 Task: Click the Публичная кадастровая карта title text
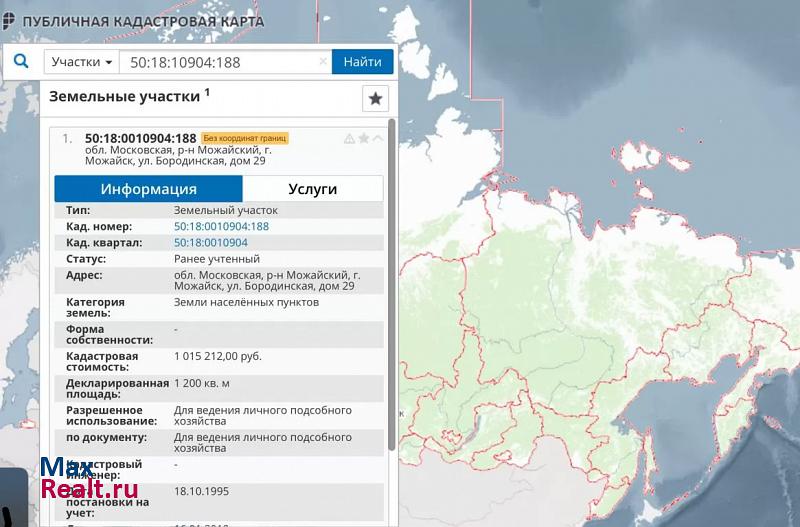pos(143,21)
